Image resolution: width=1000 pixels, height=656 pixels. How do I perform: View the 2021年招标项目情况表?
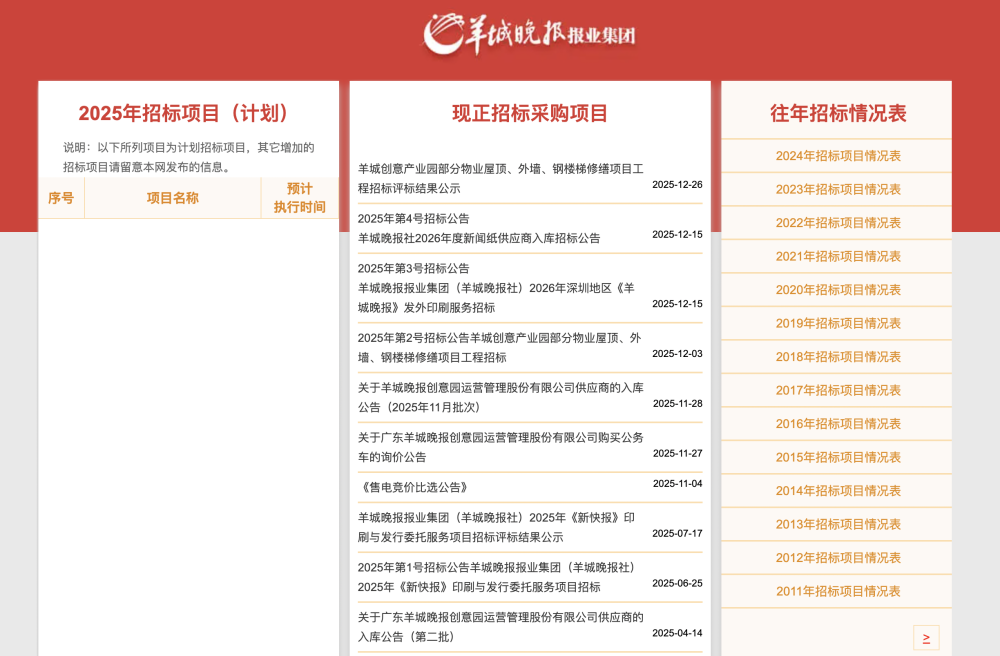(838, 255)
